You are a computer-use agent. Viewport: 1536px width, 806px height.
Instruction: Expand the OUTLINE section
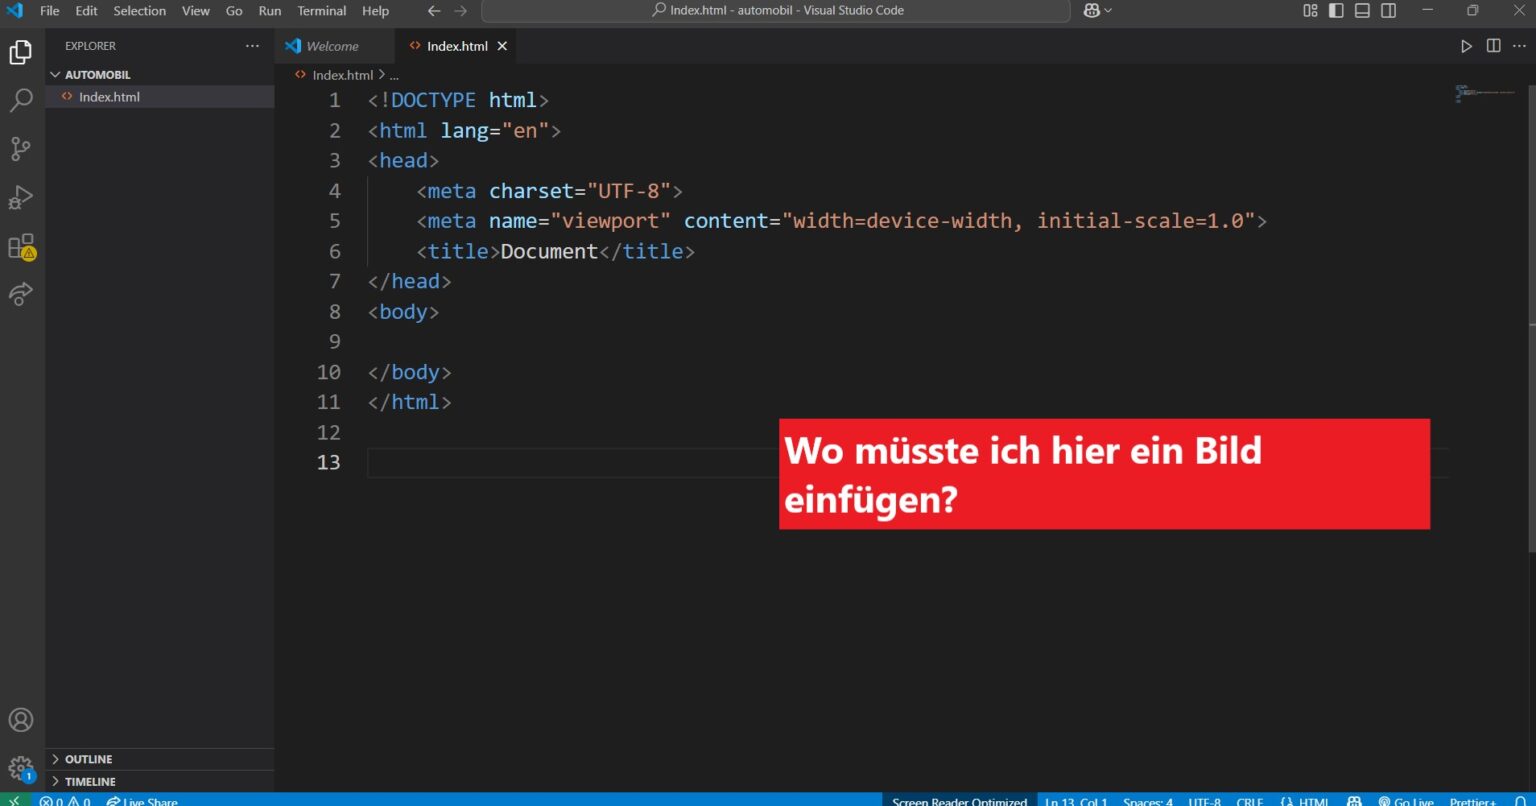tap(86, 758)
